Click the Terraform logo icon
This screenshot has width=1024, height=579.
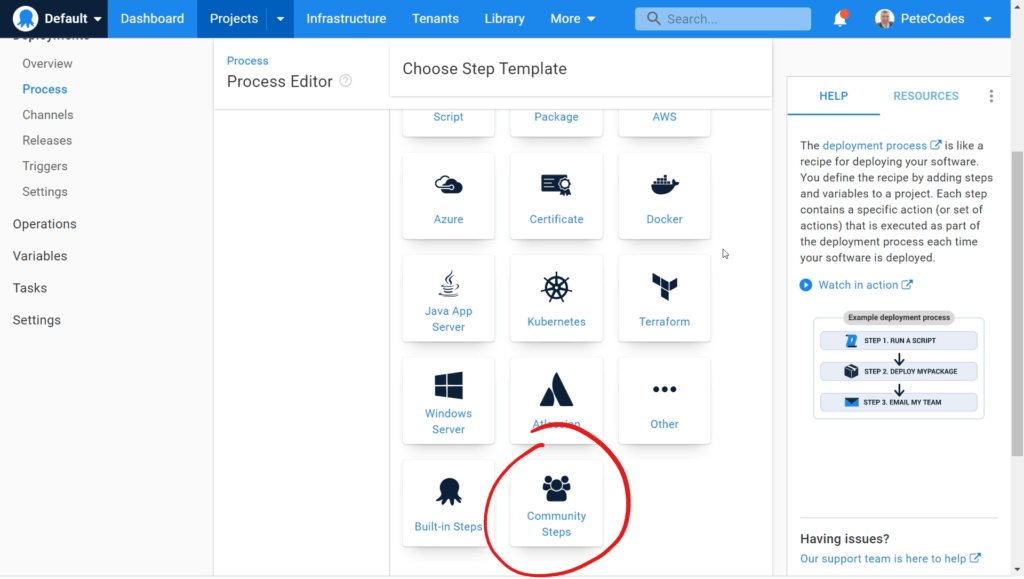(665, 287)
